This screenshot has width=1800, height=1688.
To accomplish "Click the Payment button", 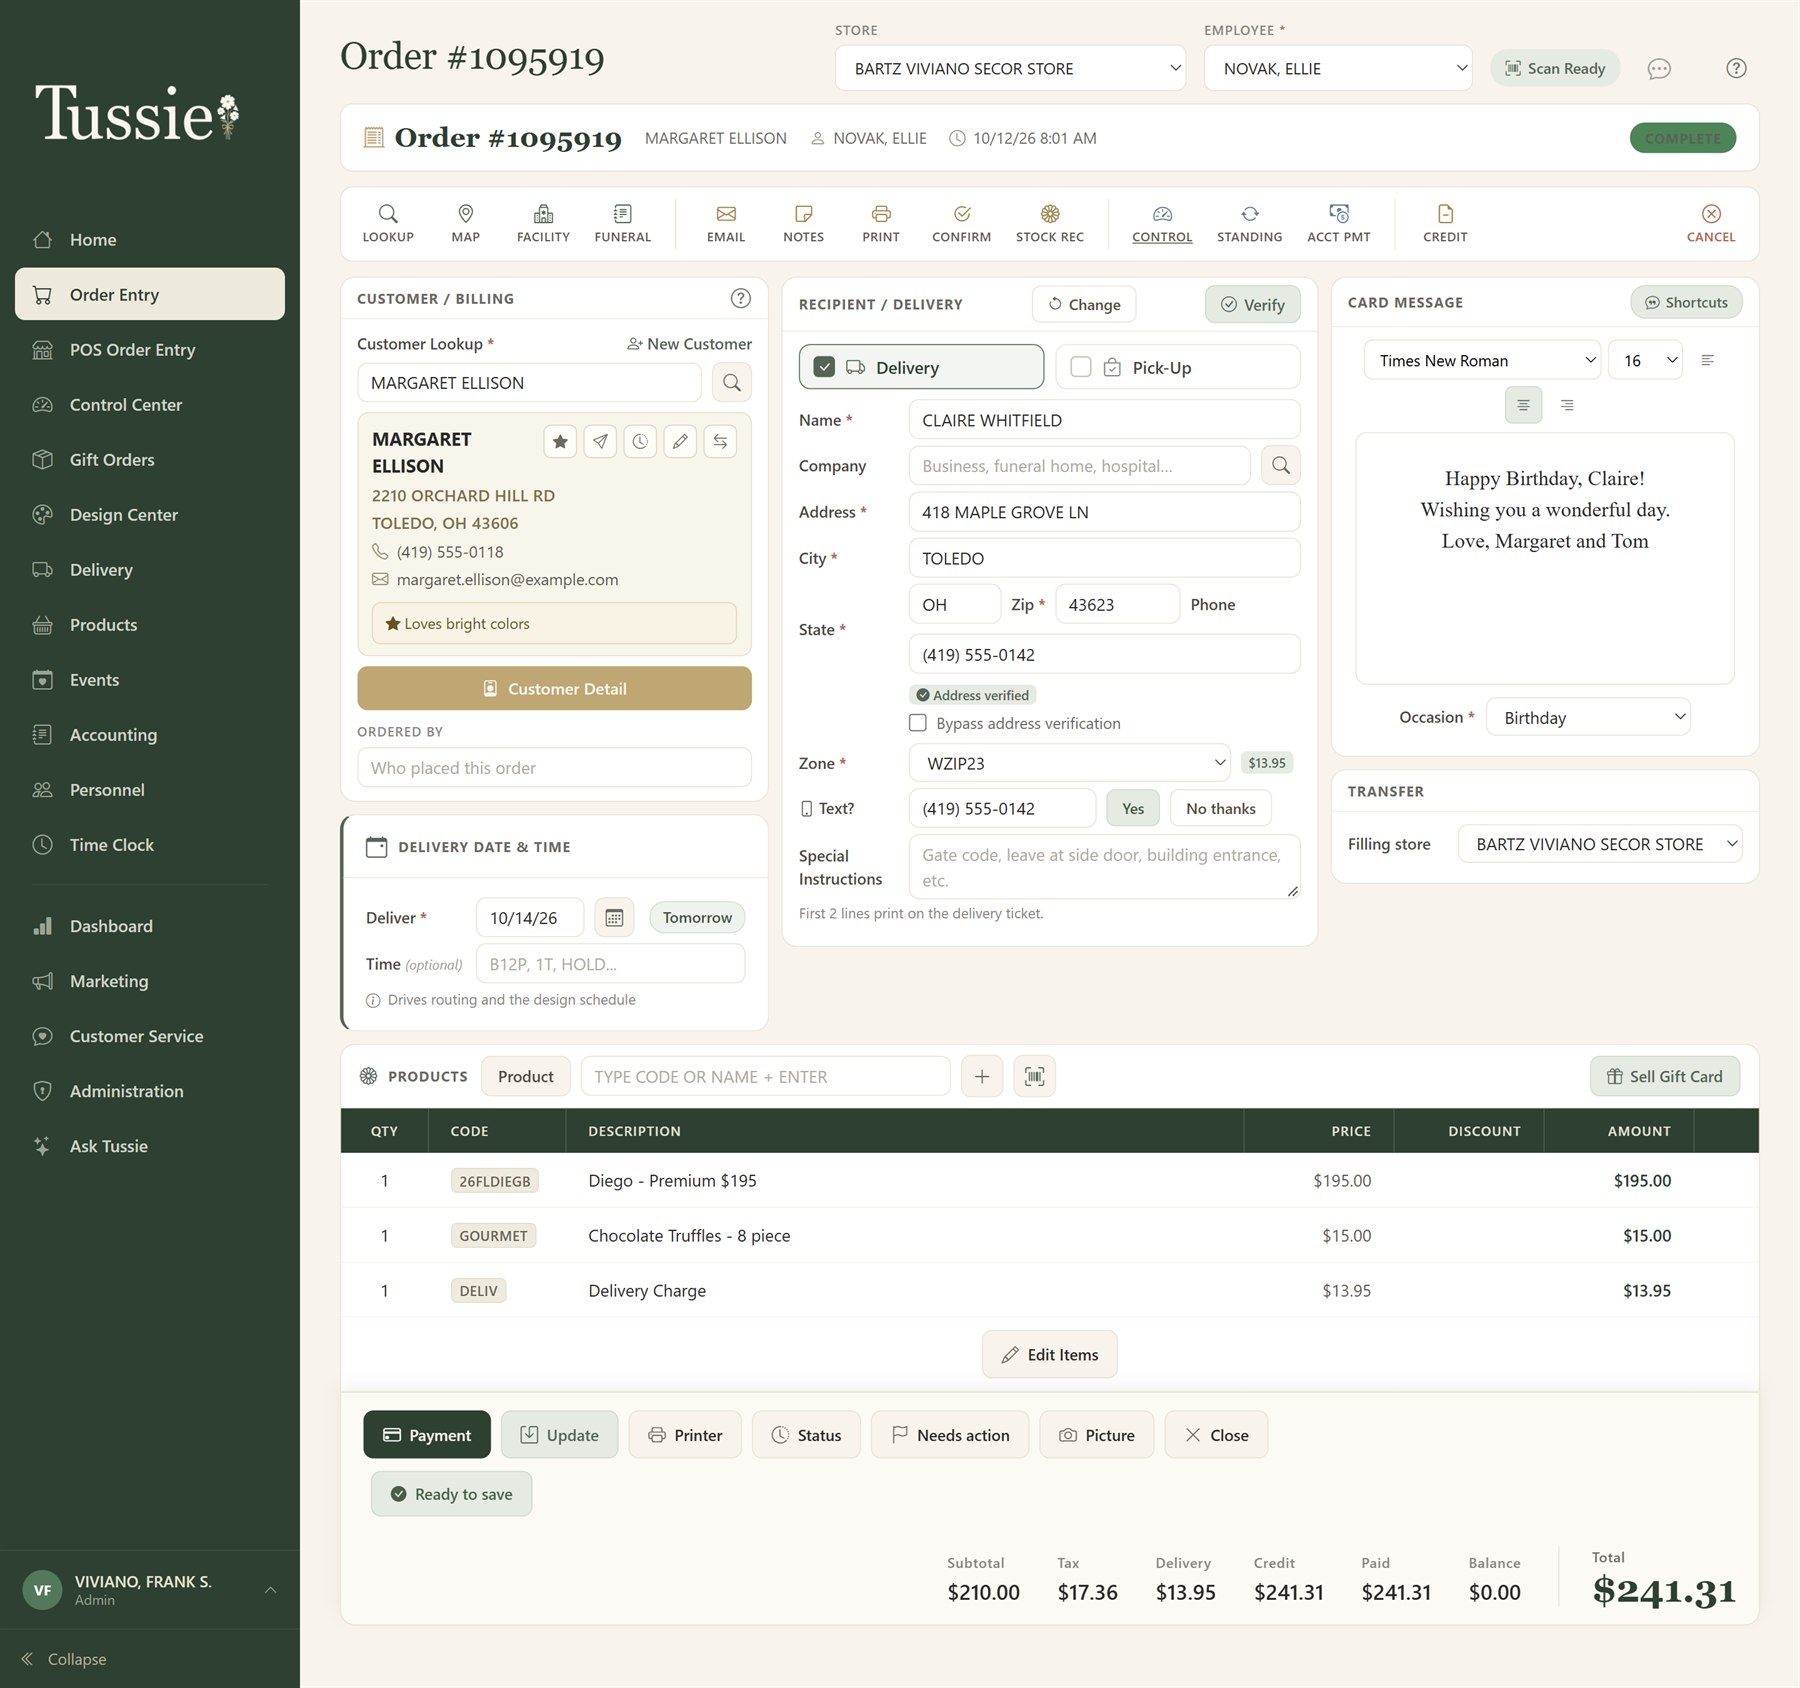I will (427, 1435).
